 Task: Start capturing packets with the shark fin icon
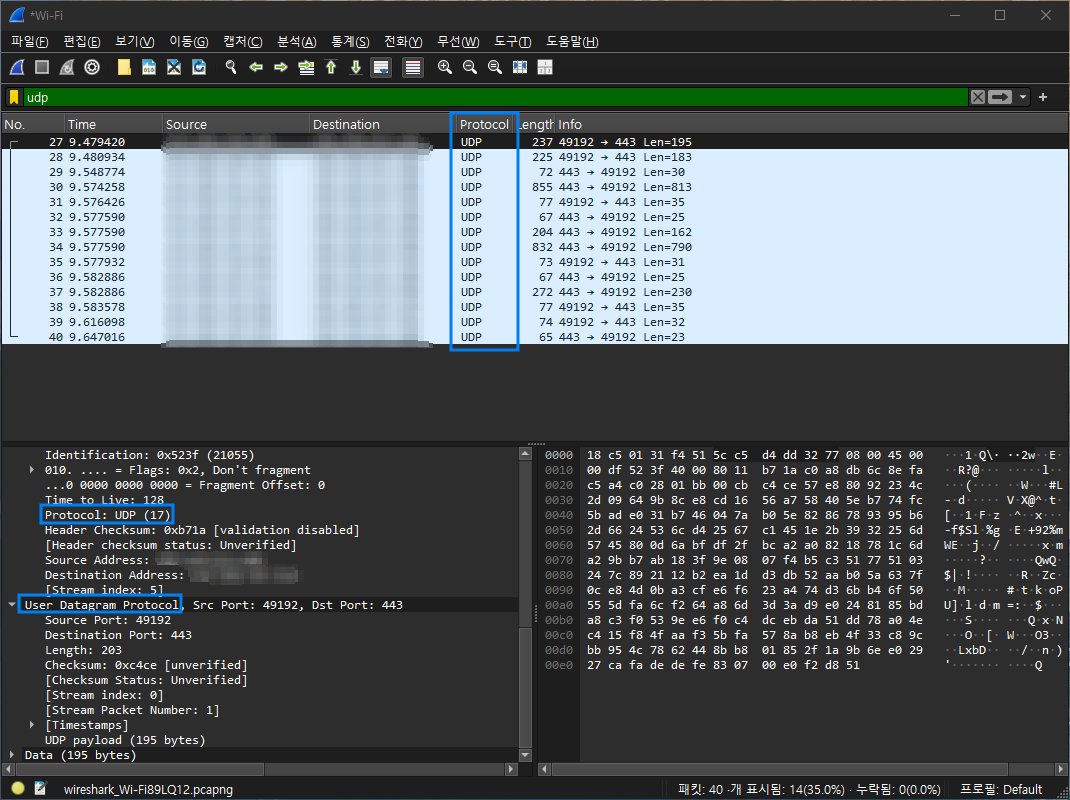(17, 67)
